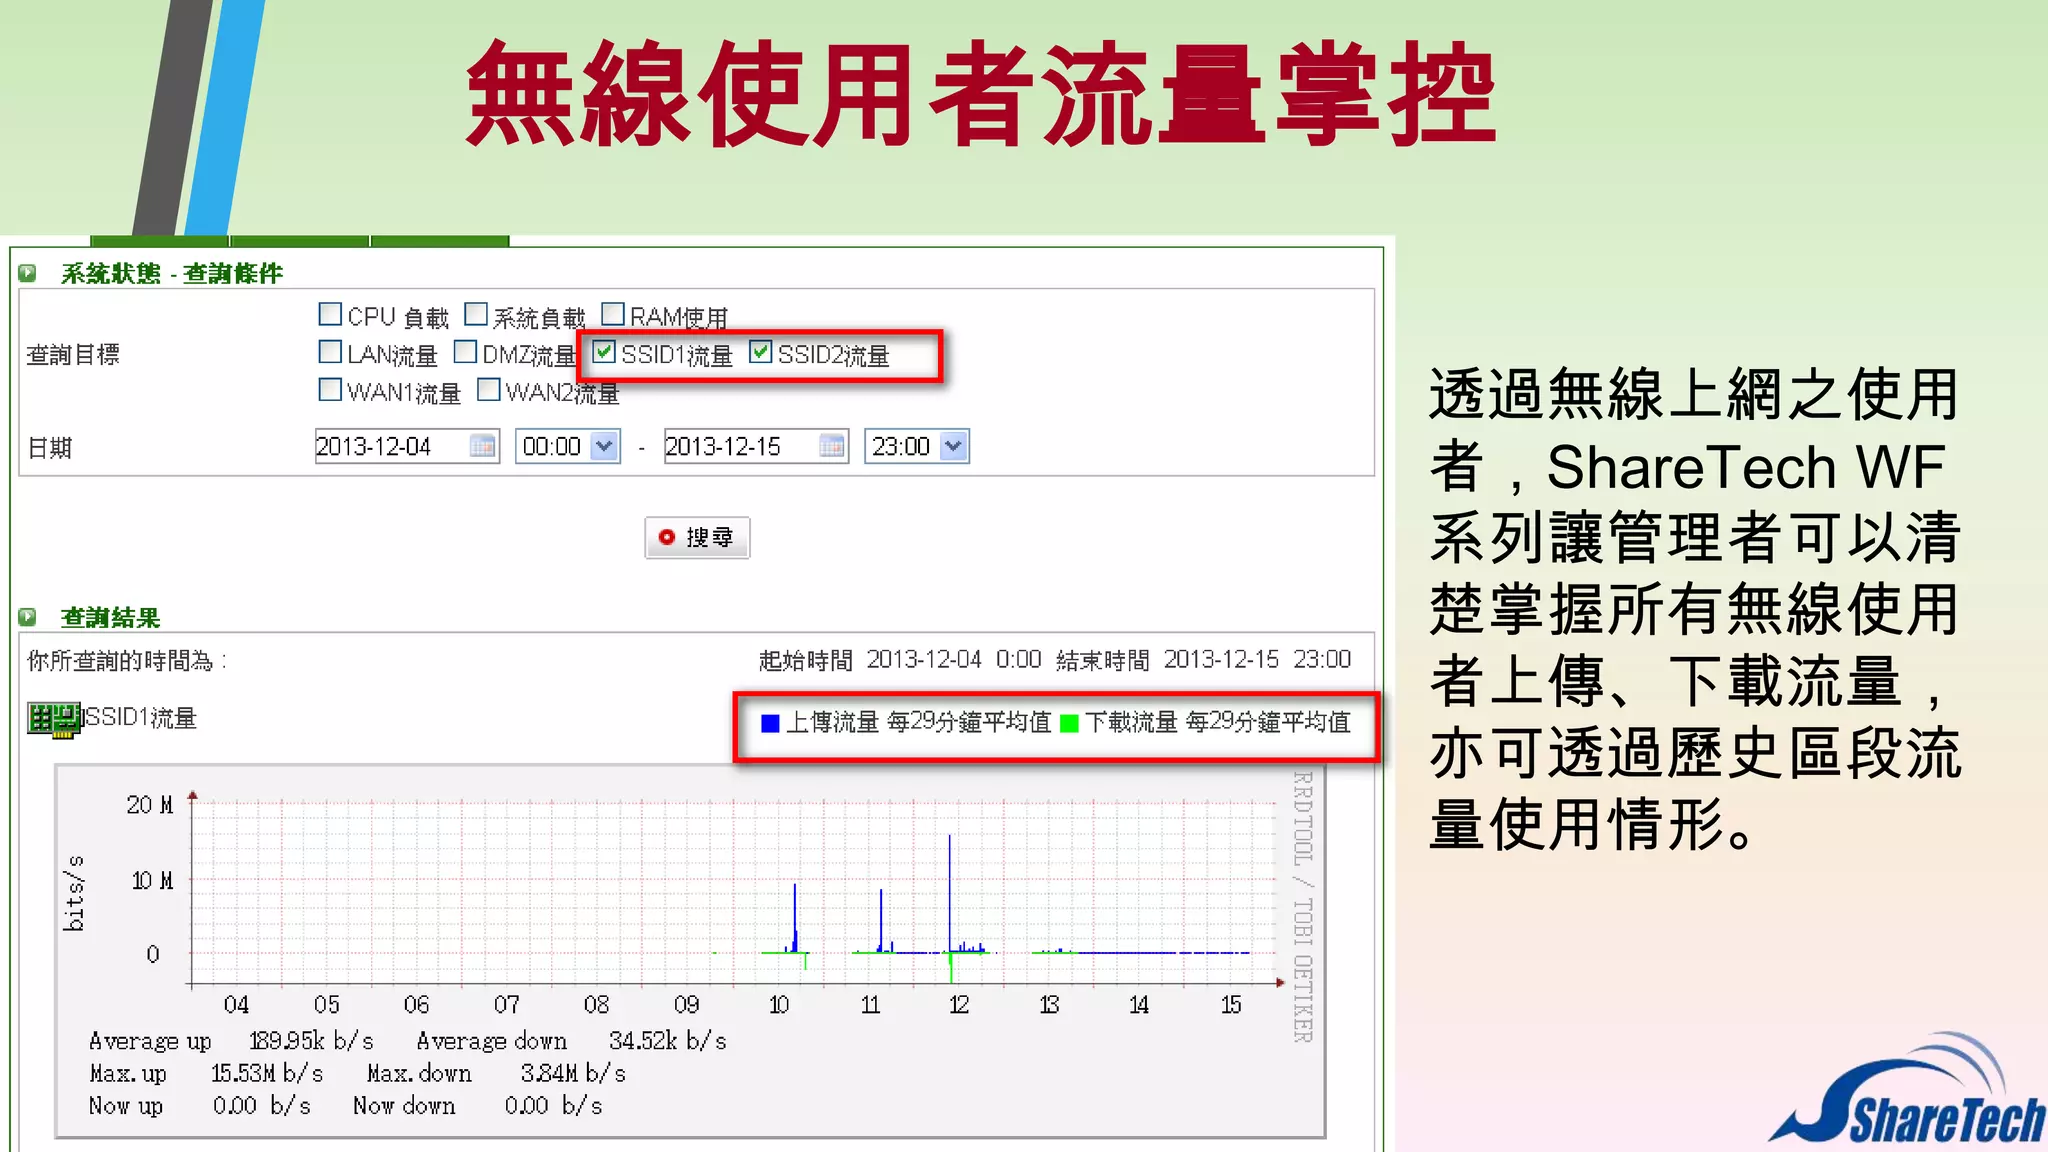This screenshot has height=1152, width=2048.
Task: Check the LAN流量 option
Action: click(330, 352)
